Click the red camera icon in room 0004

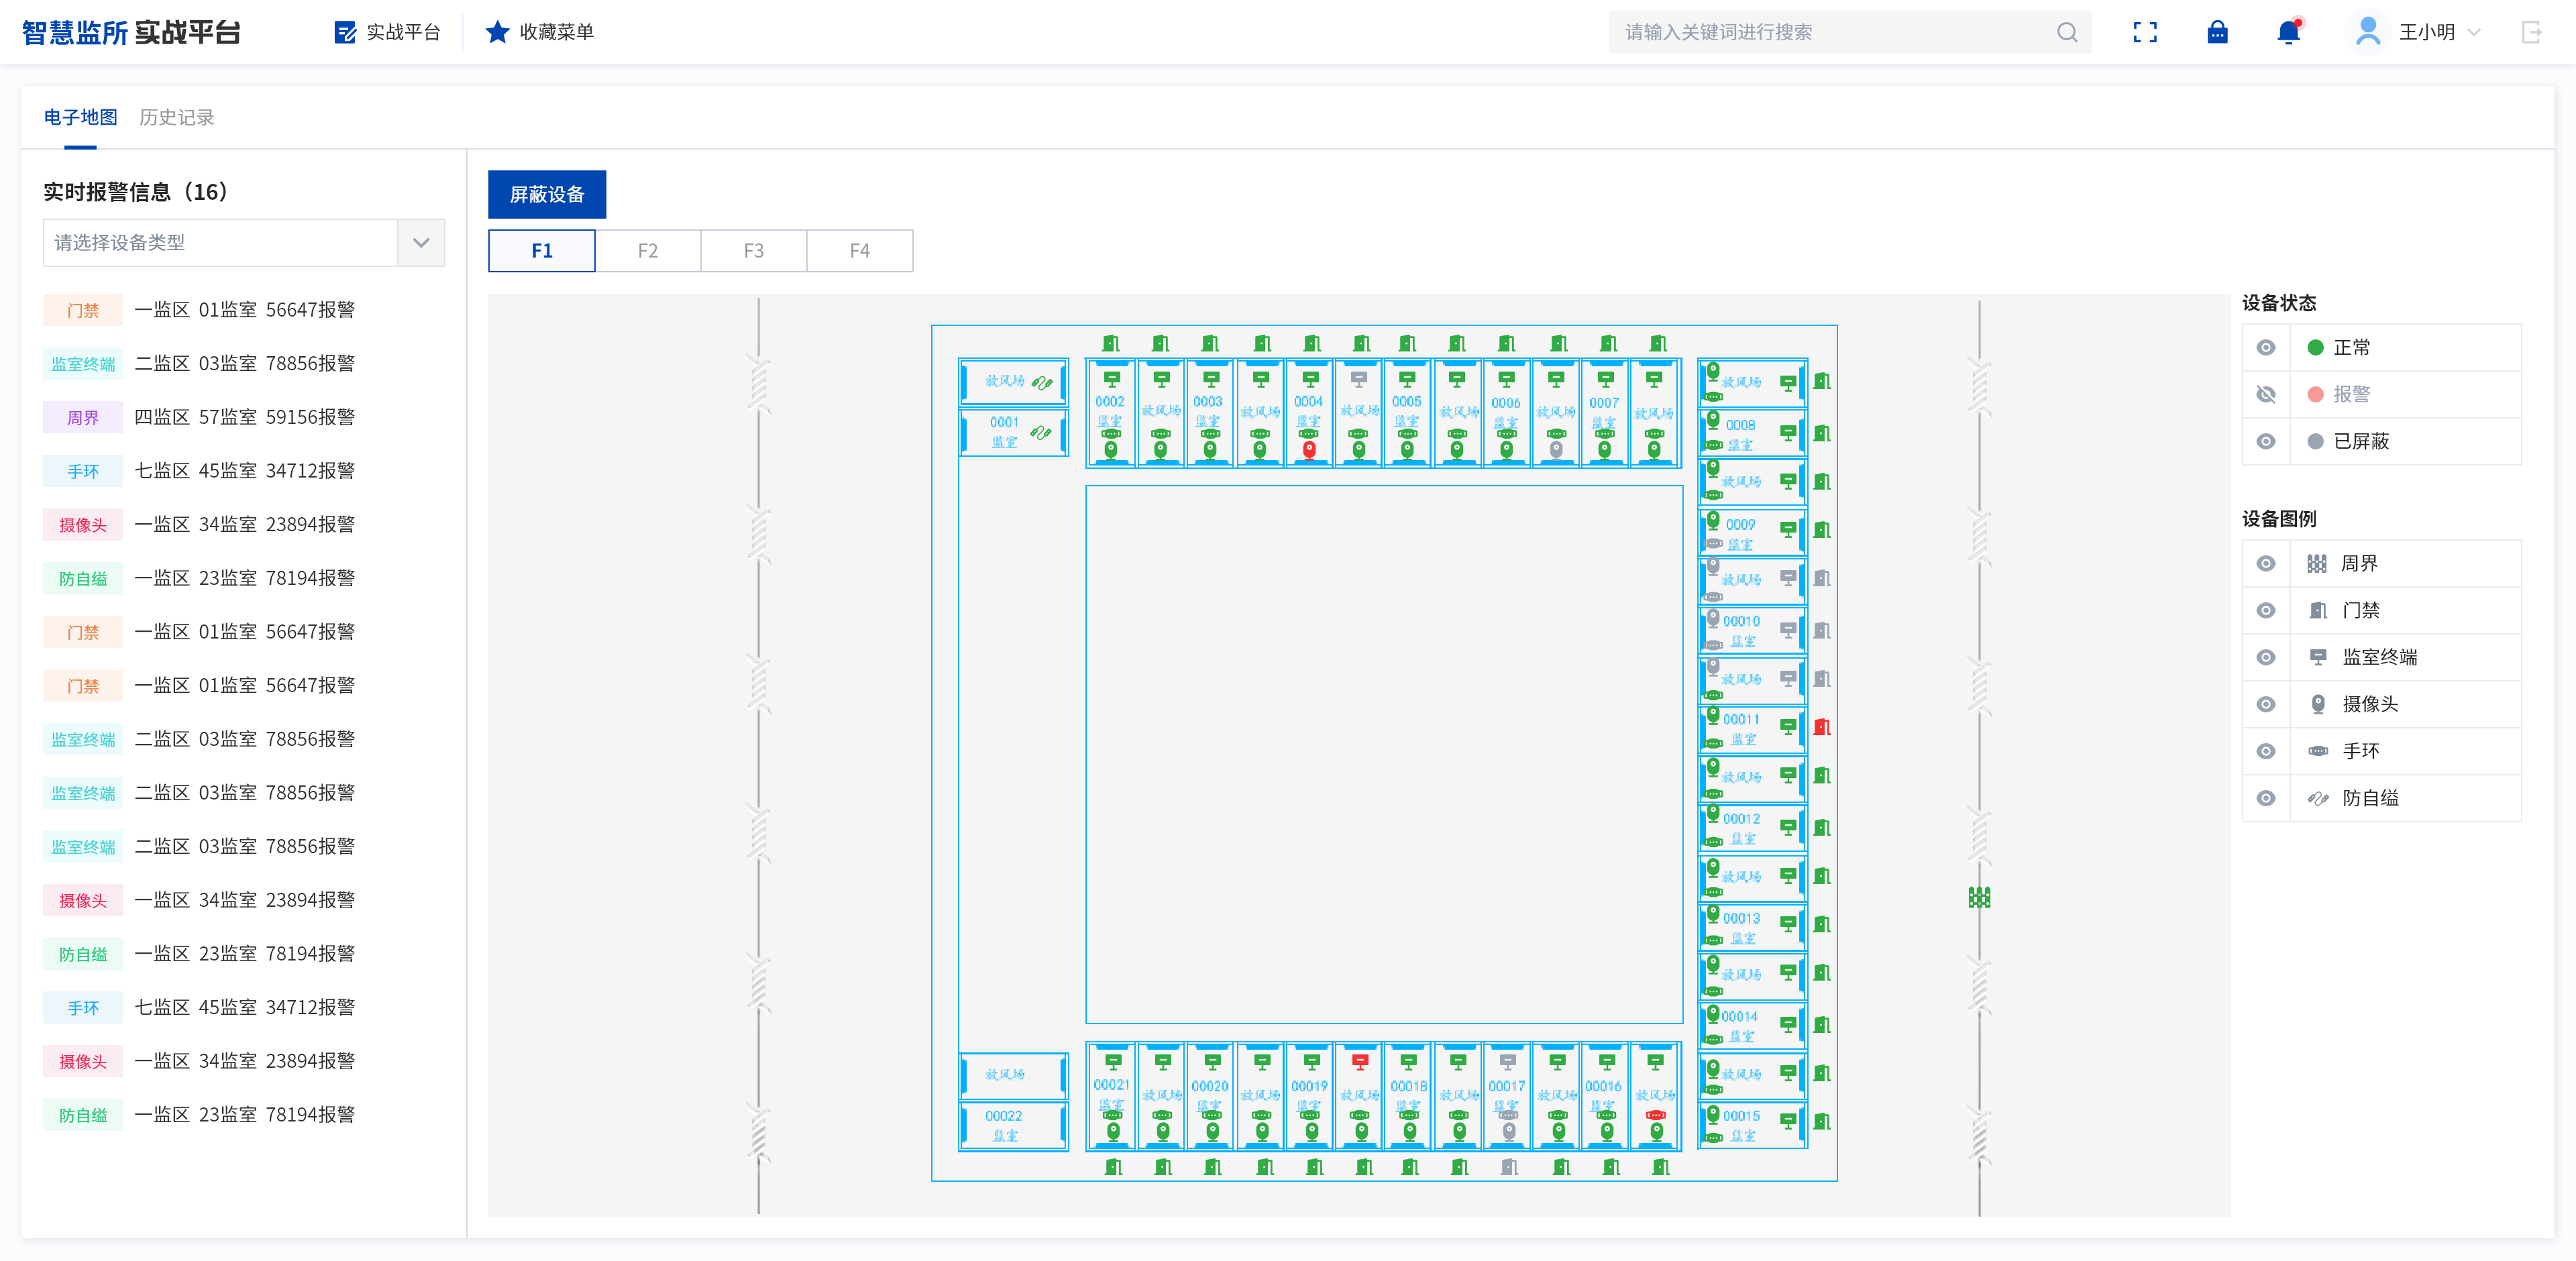(1309, 450)
